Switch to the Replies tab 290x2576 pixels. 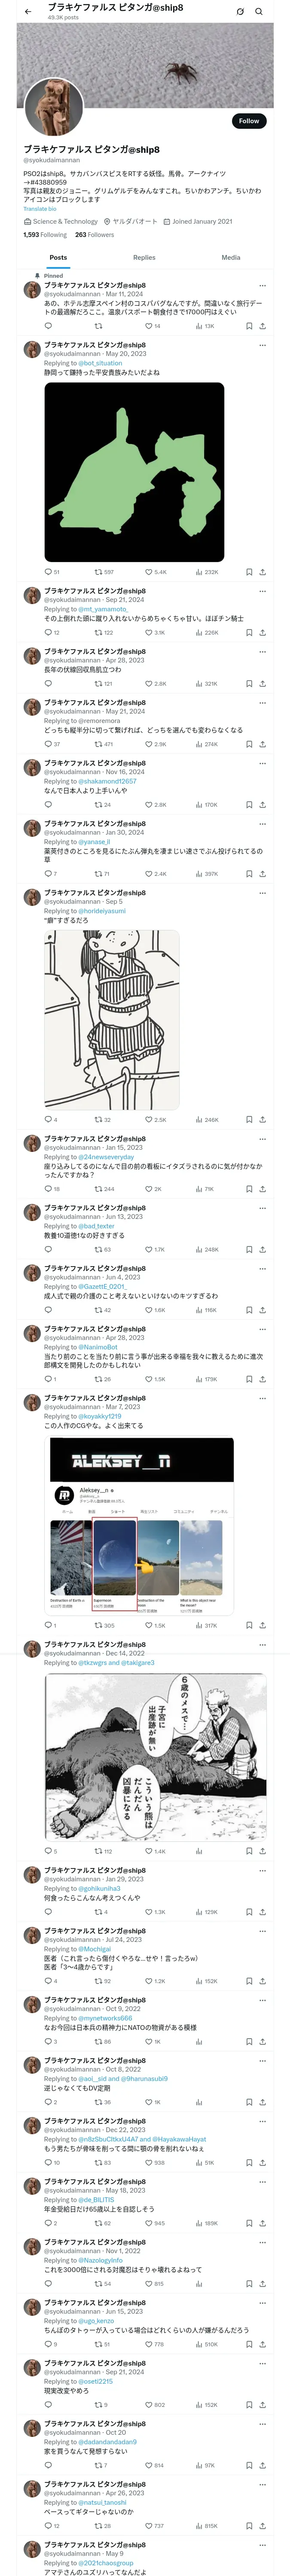coord(144,258)
